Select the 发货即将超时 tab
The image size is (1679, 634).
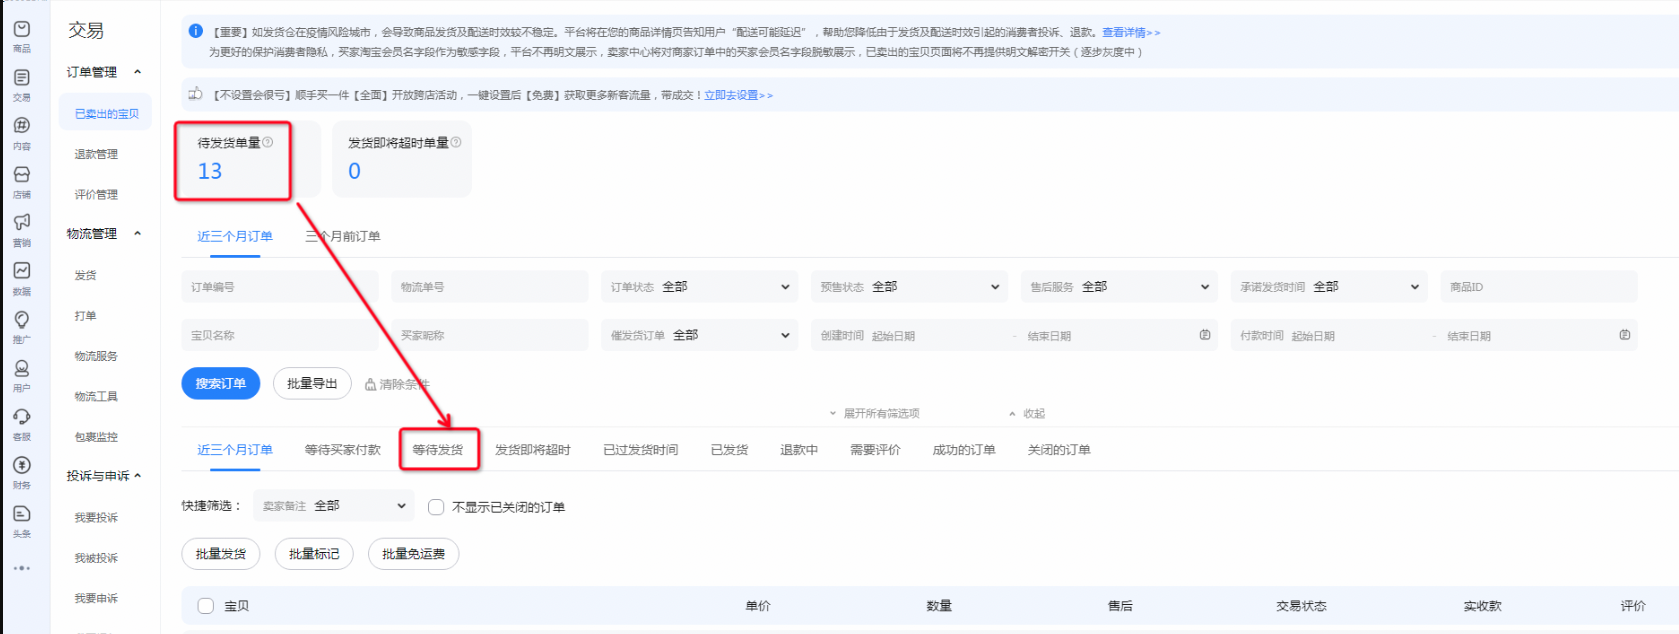(x=533, y=450)
